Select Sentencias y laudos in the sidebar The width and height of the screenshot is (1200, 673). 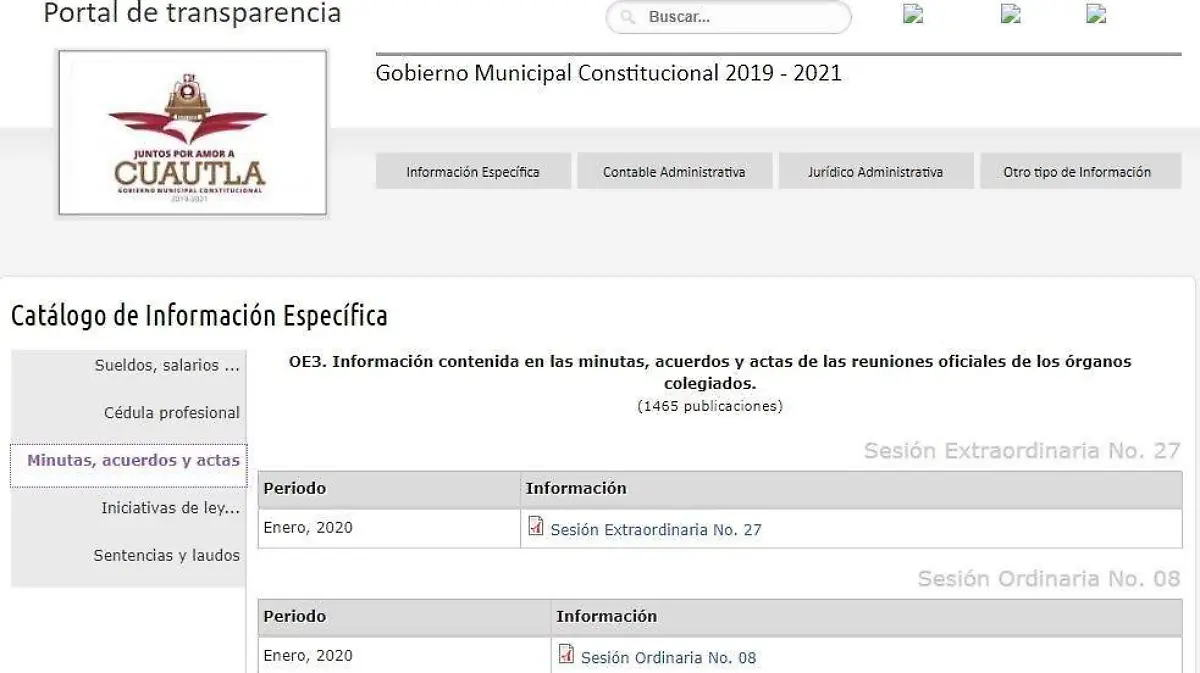point(166,555)
